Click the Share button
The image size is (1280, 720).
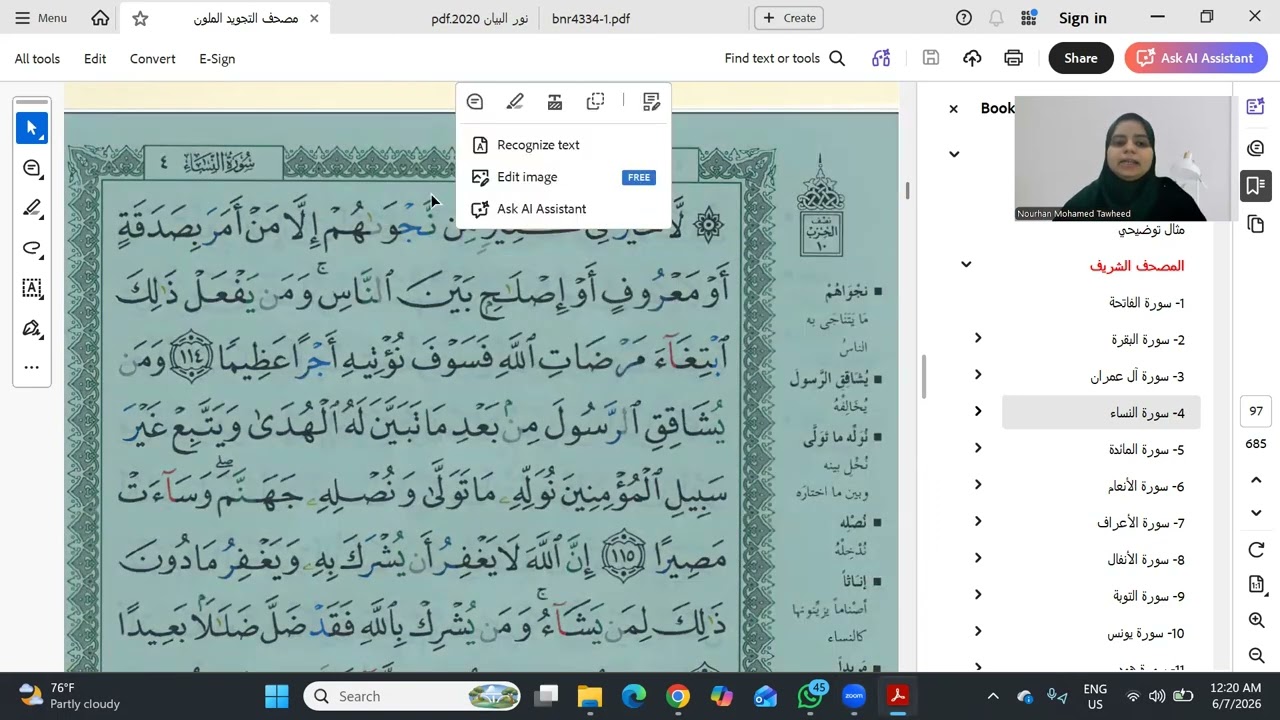click(1080, 58)
